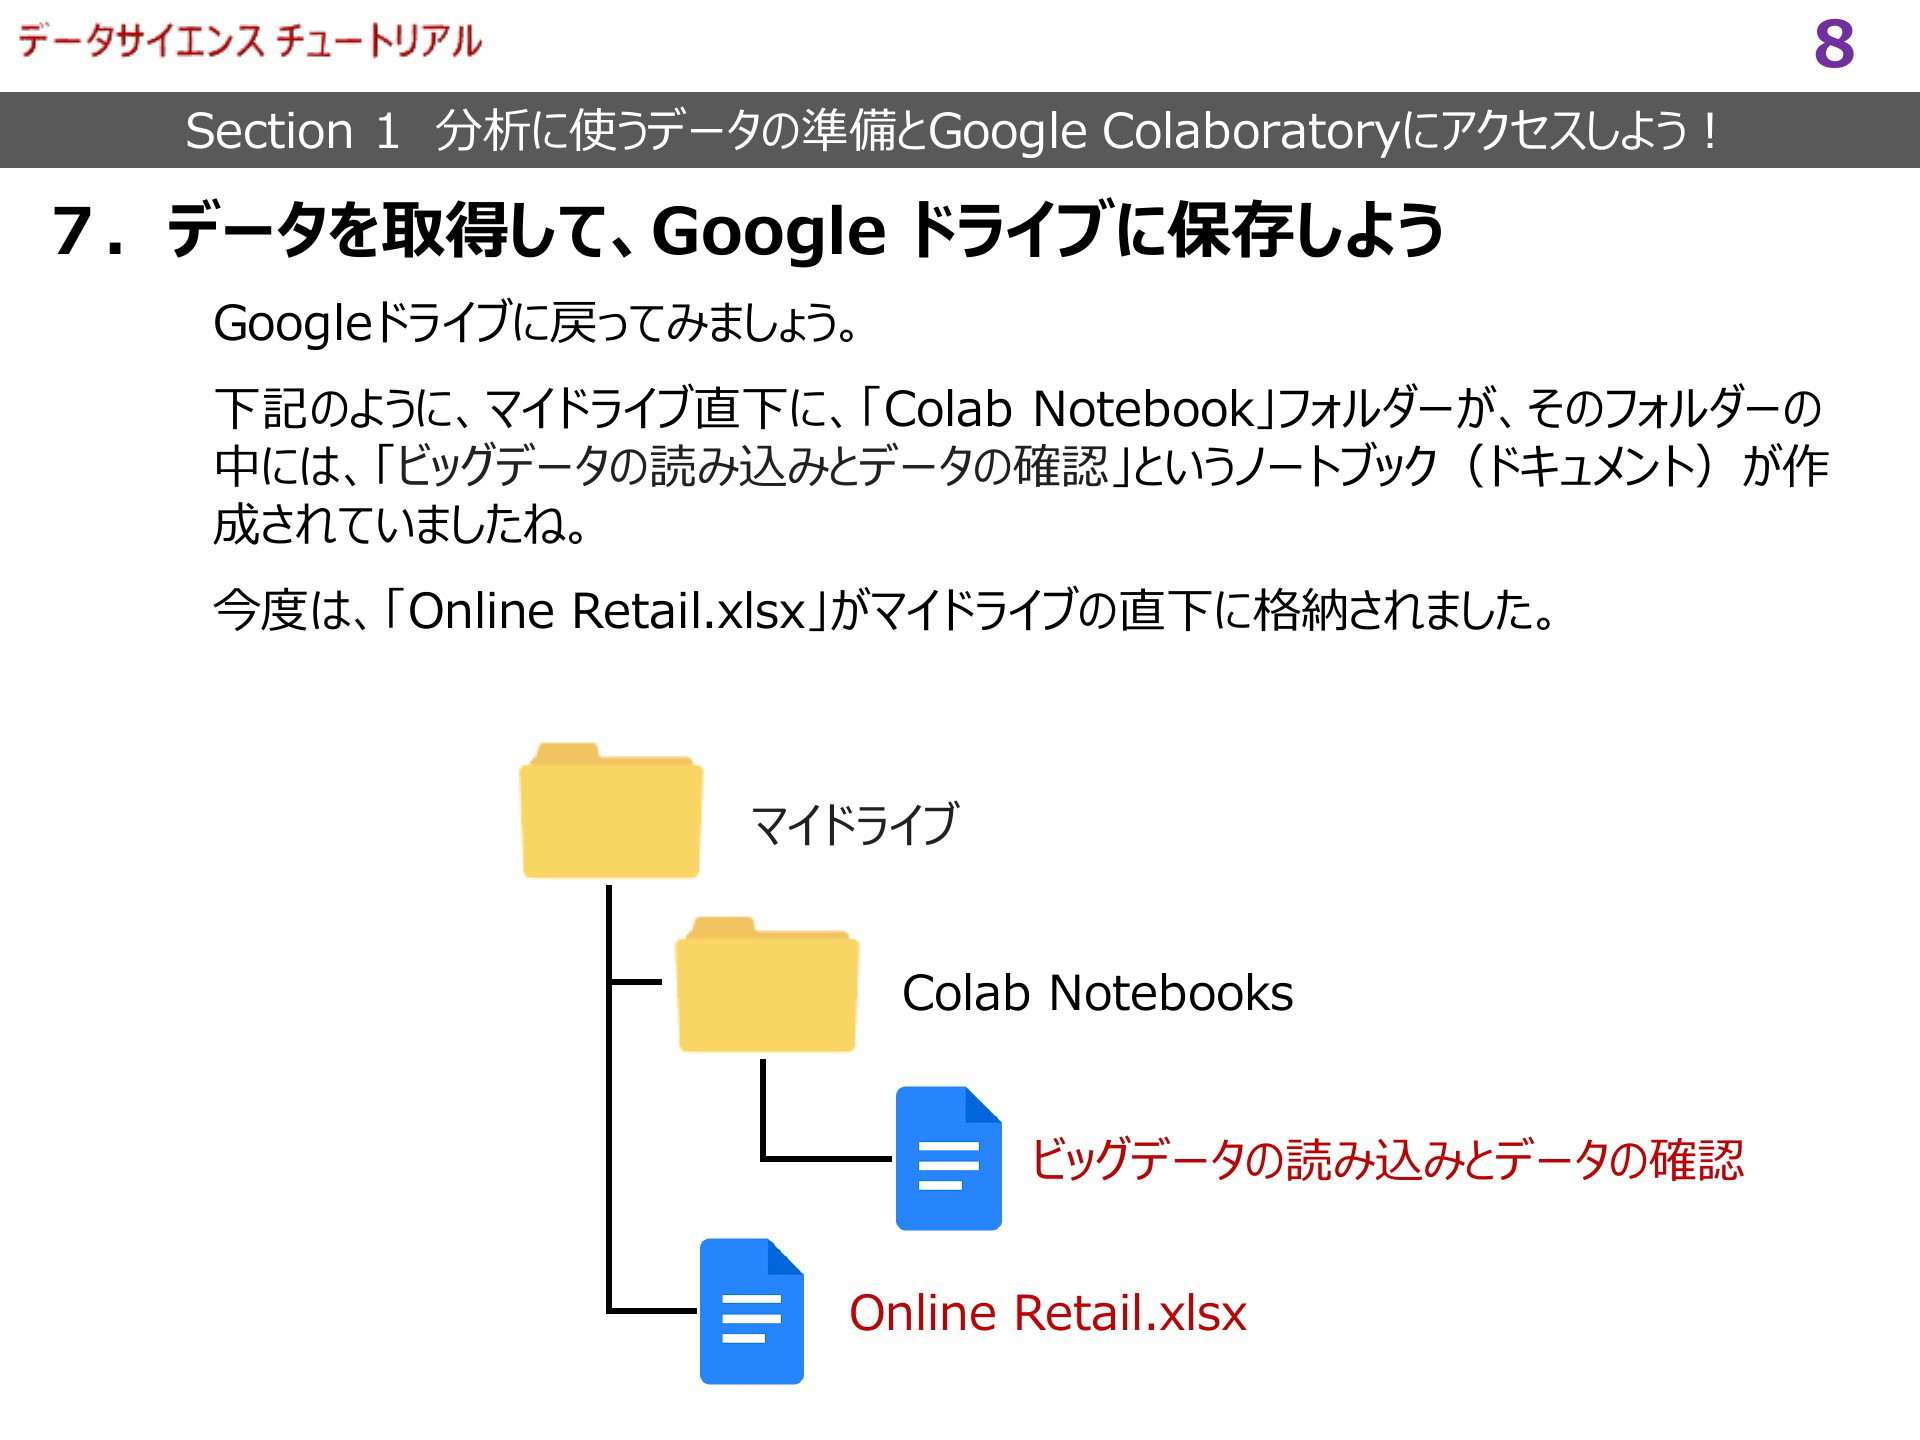This screenshot has width=1920, height=1440.
Task: Select the マイドライブ label
Action: pos(855,824)
